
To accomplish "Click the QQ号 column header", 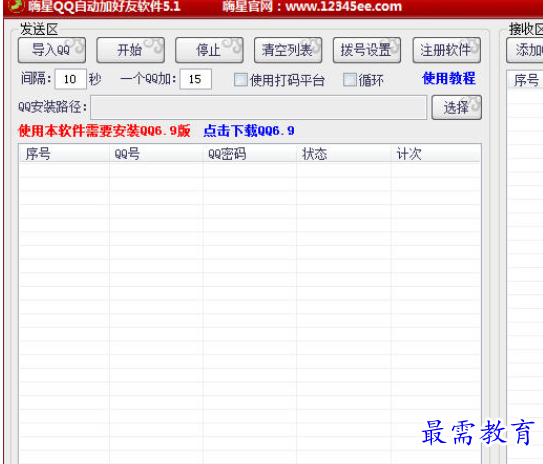I will pos(156,154).
